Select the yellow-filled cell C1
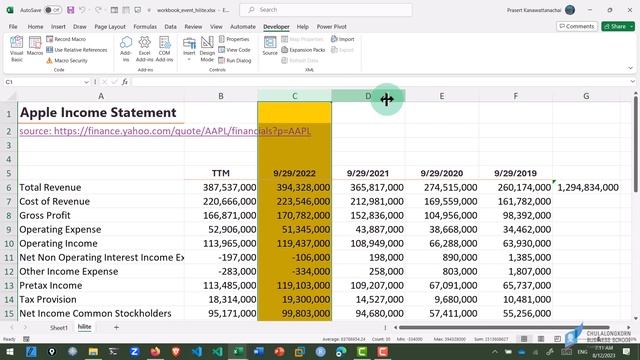This screenshot has width=640, height=360. click(294, 112)
